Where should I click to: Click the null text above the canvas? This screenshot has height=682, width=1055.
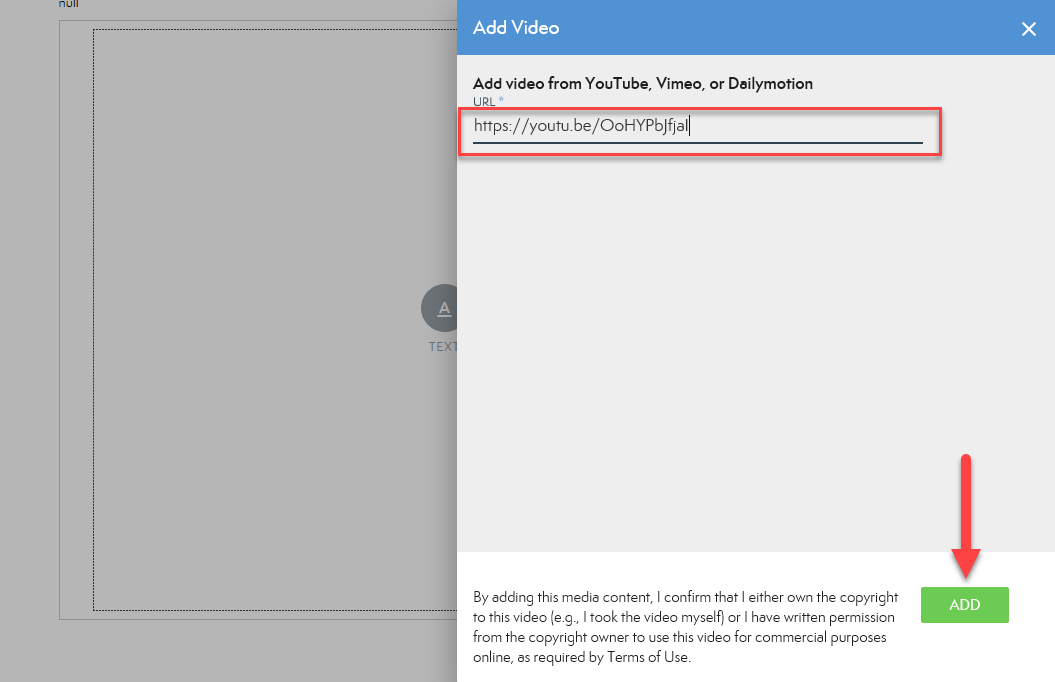point(68,4)
